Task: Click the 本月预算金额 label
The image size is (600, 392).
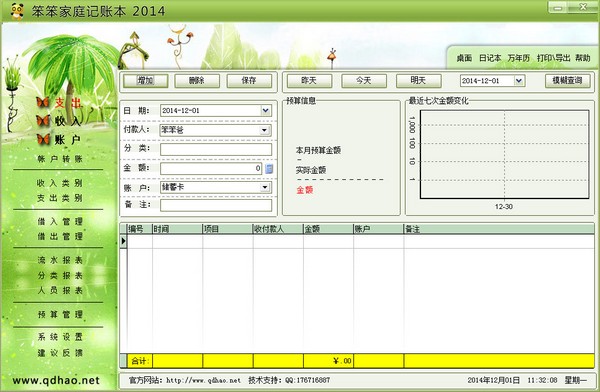Action: pos(318,150)
